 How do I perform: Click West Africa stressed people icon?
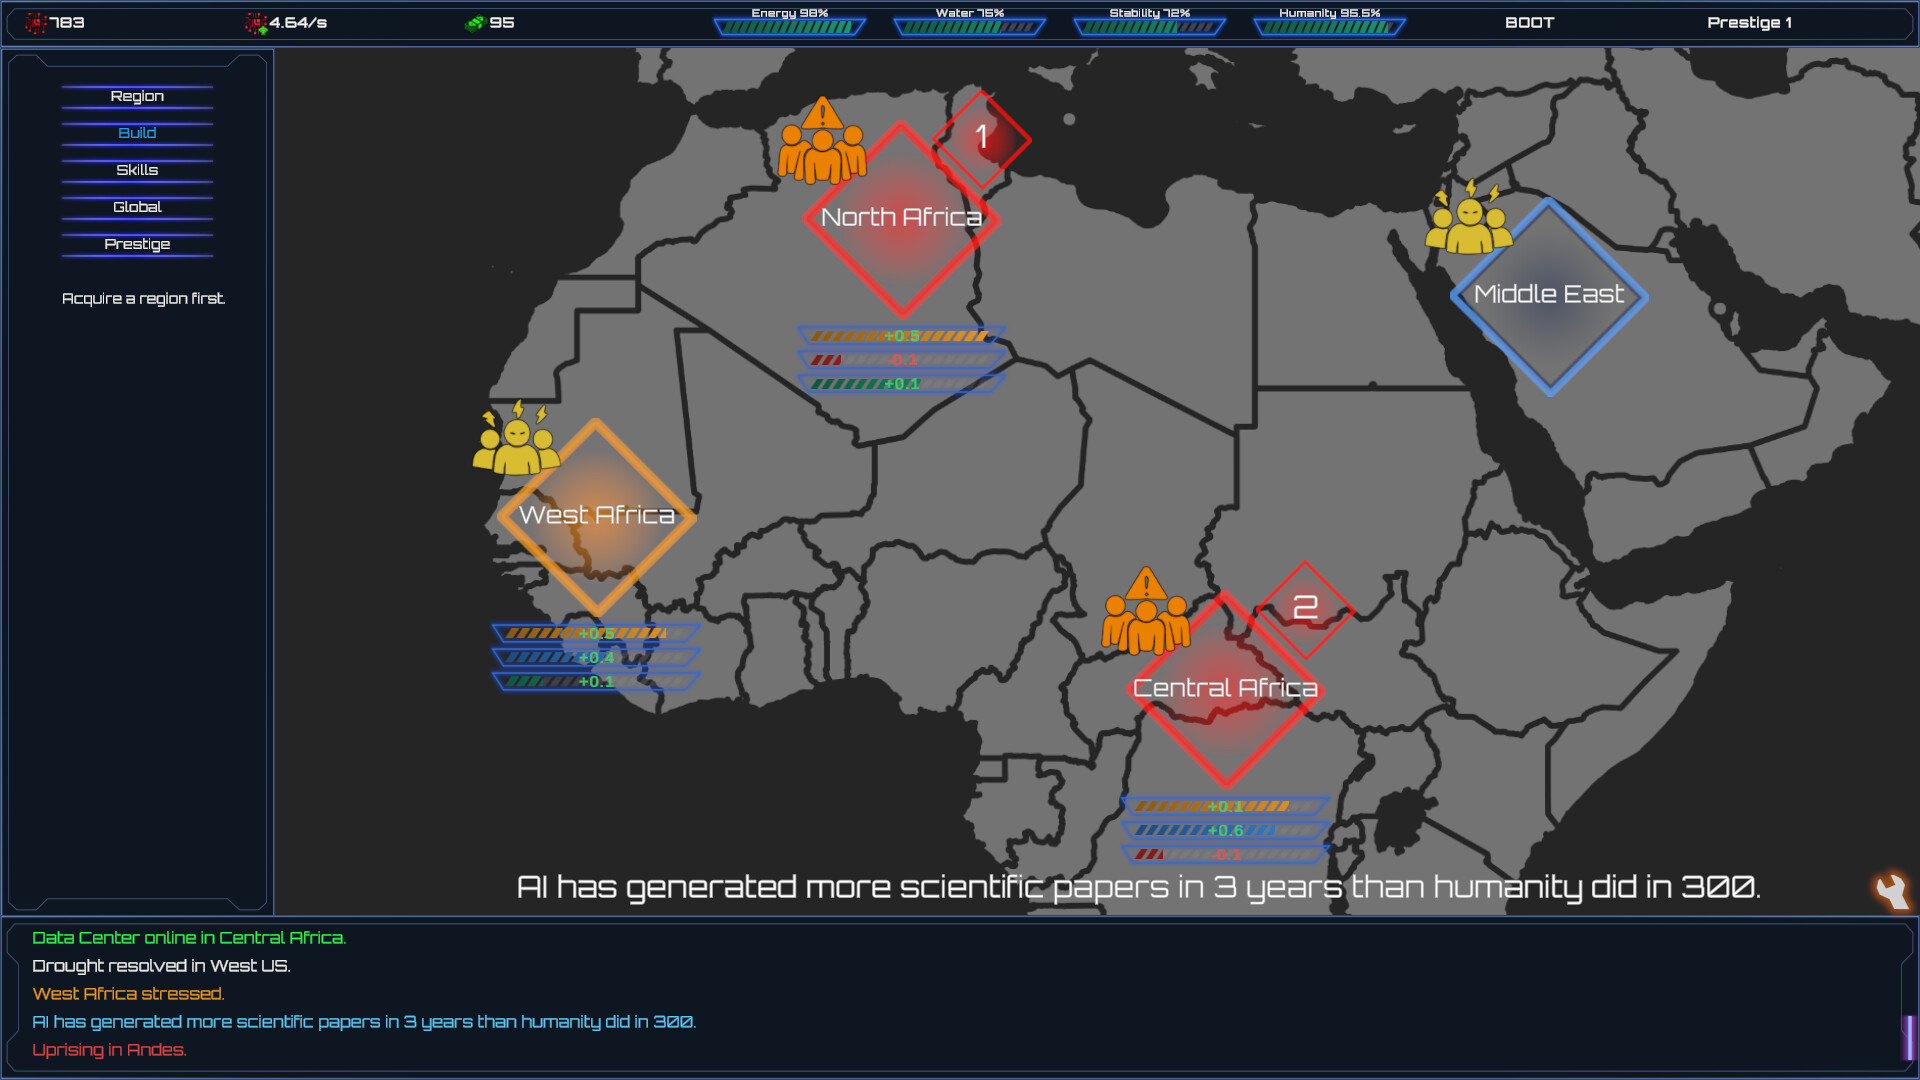[x=516, y=439]
